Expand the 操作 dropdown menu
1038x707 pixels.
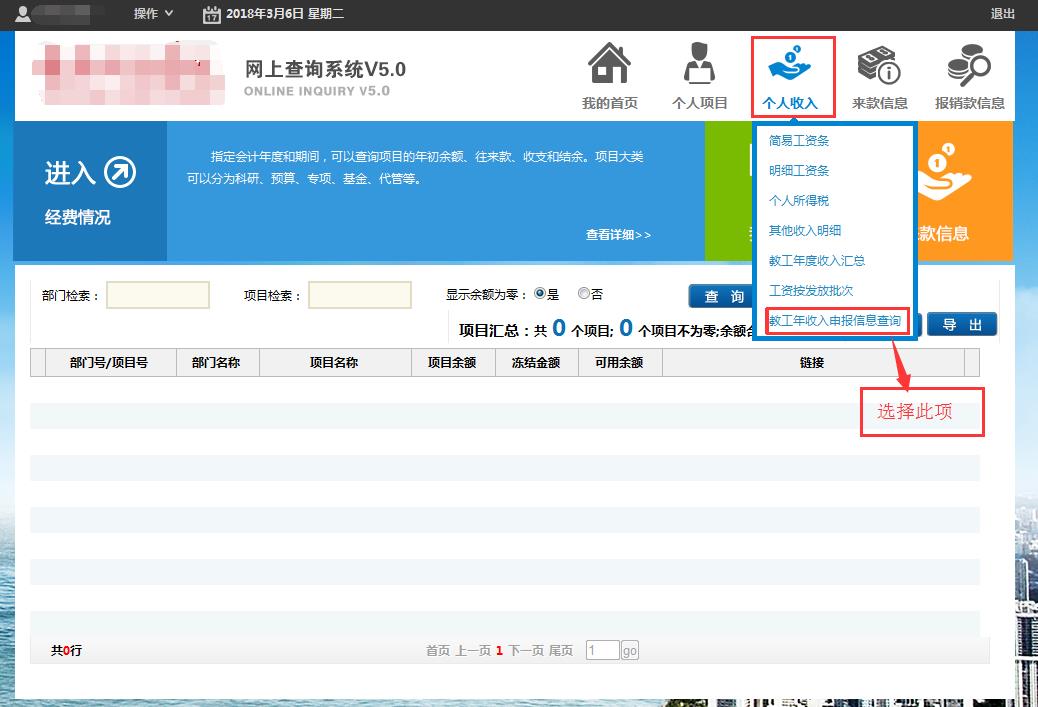click(154, 14)
